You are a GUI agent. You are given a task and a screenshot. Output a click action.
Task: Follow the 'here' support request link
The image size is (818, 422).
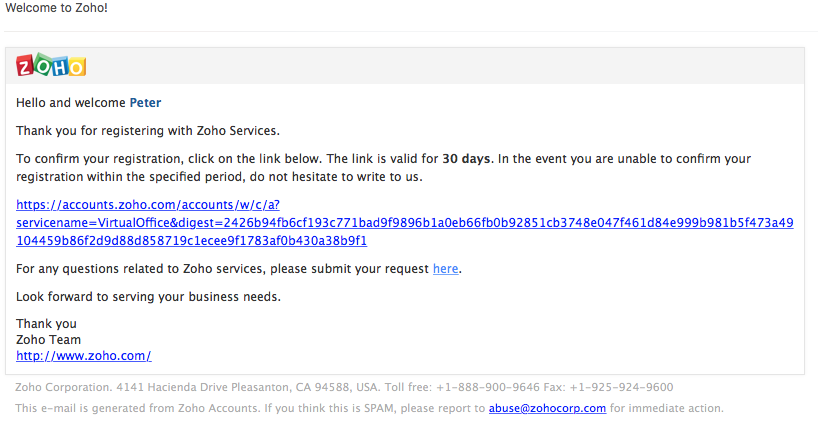click(x=446, y=269)
